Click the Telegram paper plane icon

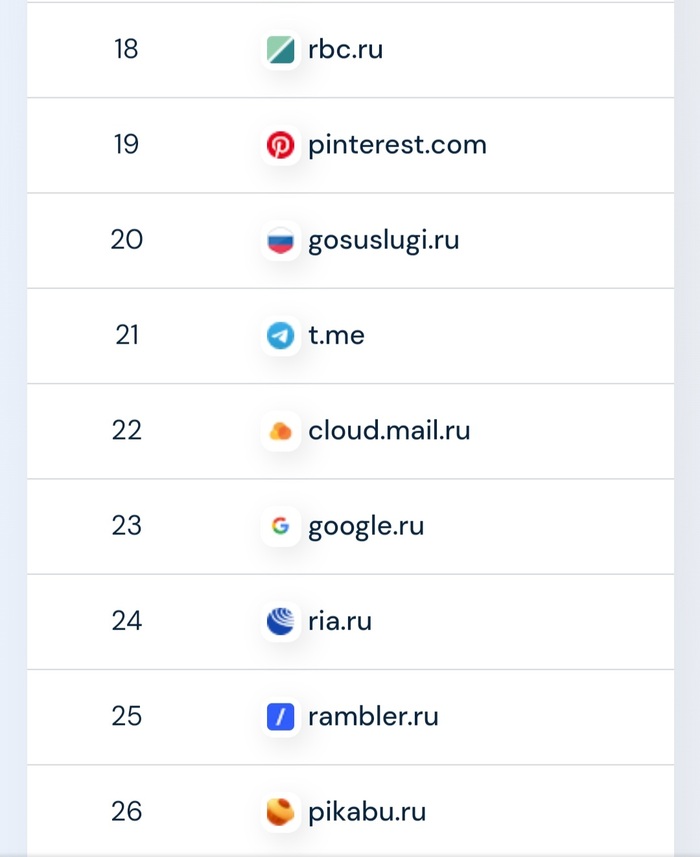click(280, 336)
